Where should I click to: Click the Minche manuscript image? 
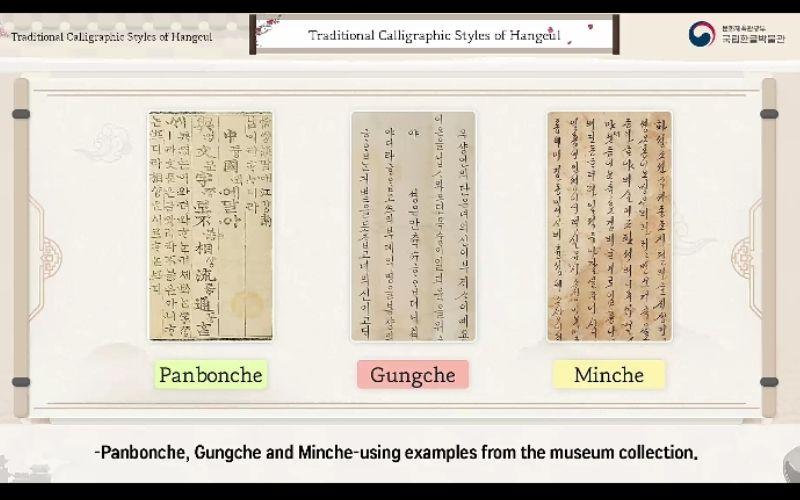point(610,227)
